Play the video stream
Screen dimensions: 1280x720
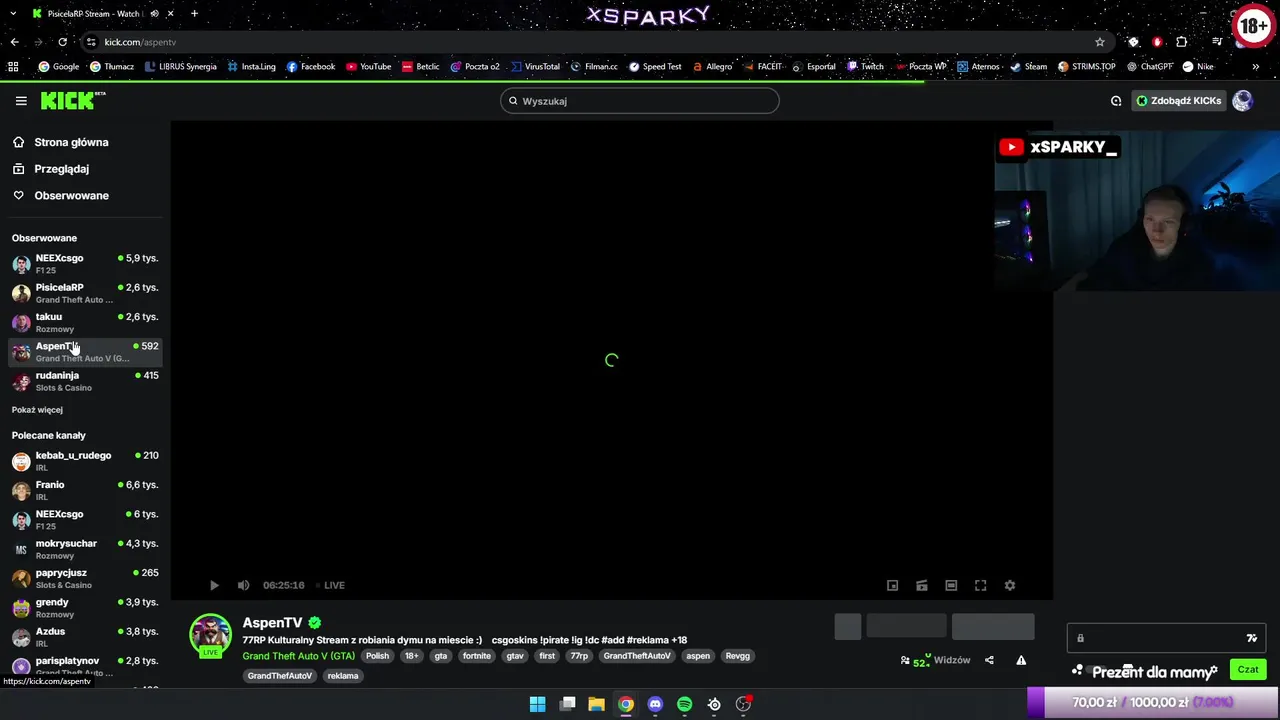point(214,585)
